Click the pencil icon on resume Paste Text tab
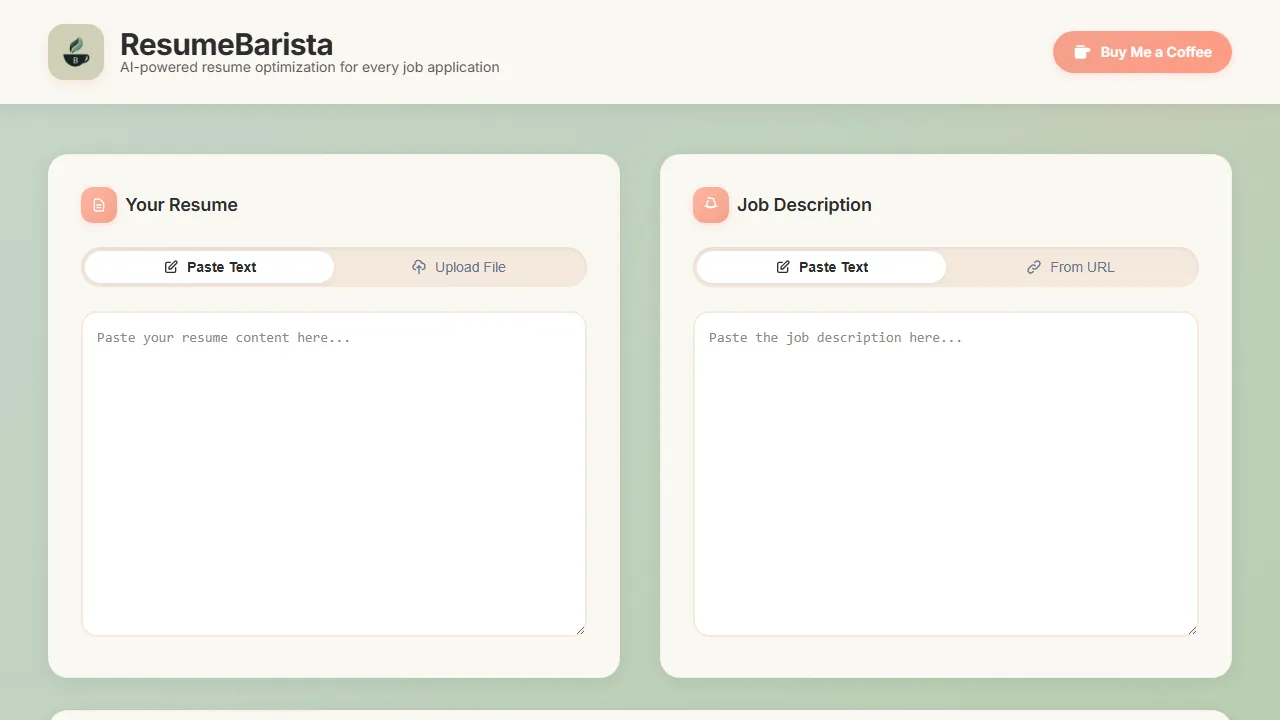 [171, 267]
